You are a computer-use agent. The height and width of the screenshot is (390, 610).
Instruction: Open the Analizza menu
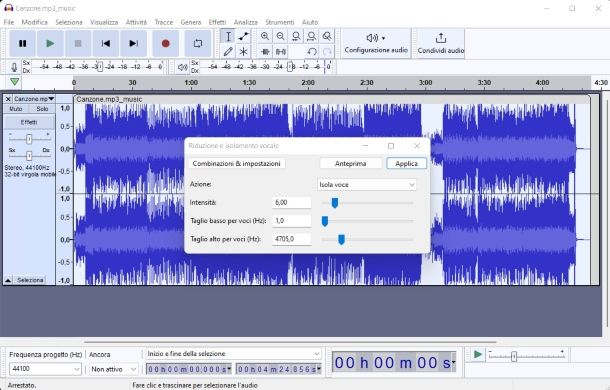coord(245,22)
